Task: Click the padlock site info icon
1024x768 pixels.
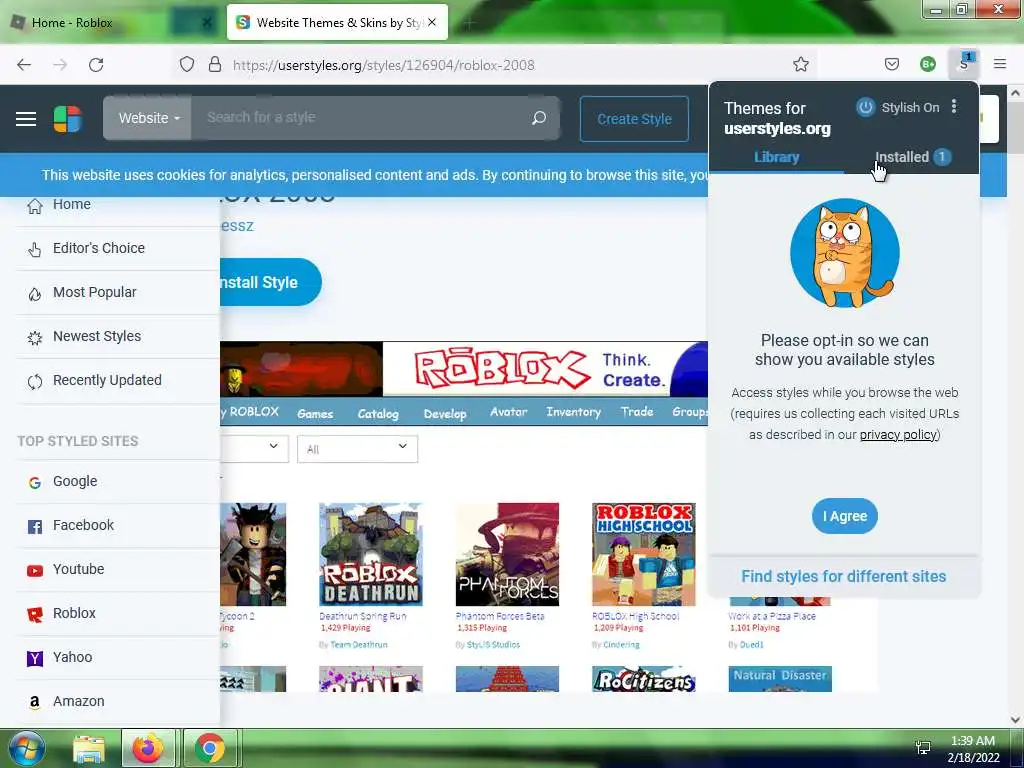Action: tap(215, 65)
